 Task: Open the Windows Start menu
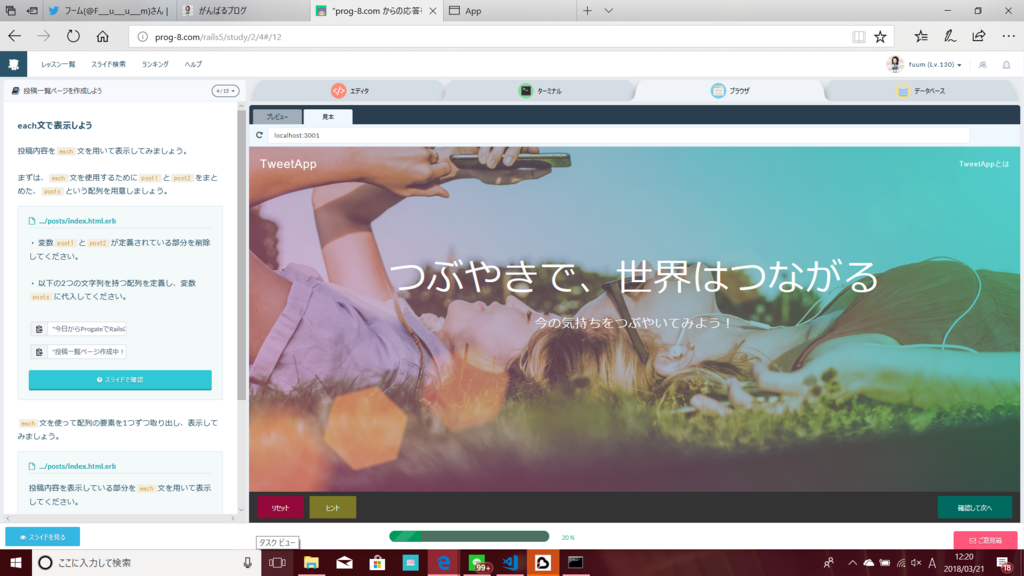point(16,562)
